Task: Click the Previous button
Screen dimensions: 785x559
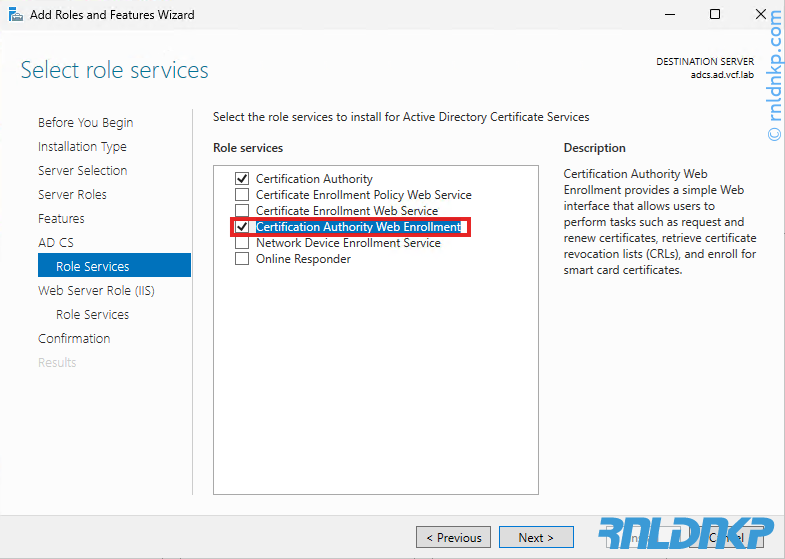Action: pyautogui.click(x=453, y=537)
